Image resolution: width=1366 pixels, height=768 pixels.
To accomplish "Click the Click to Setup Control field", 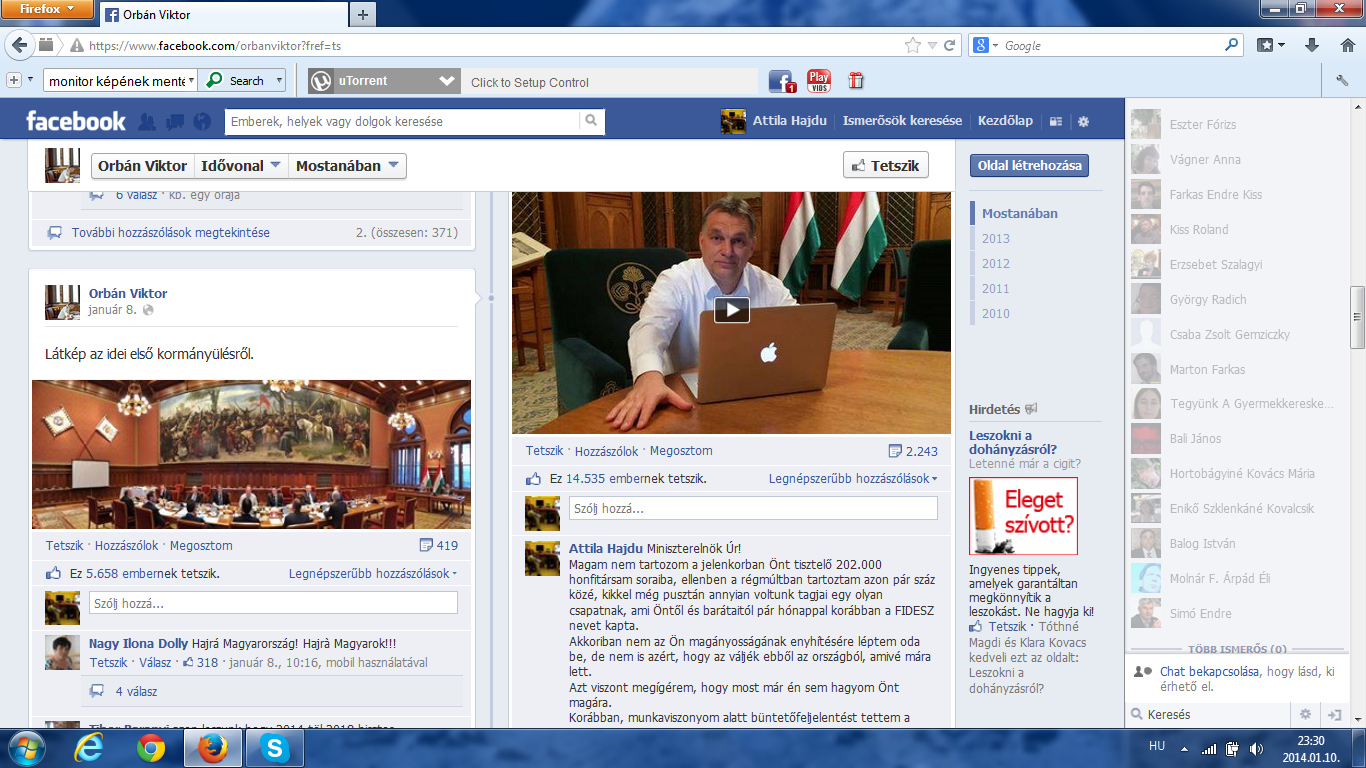I will [609, 82].
